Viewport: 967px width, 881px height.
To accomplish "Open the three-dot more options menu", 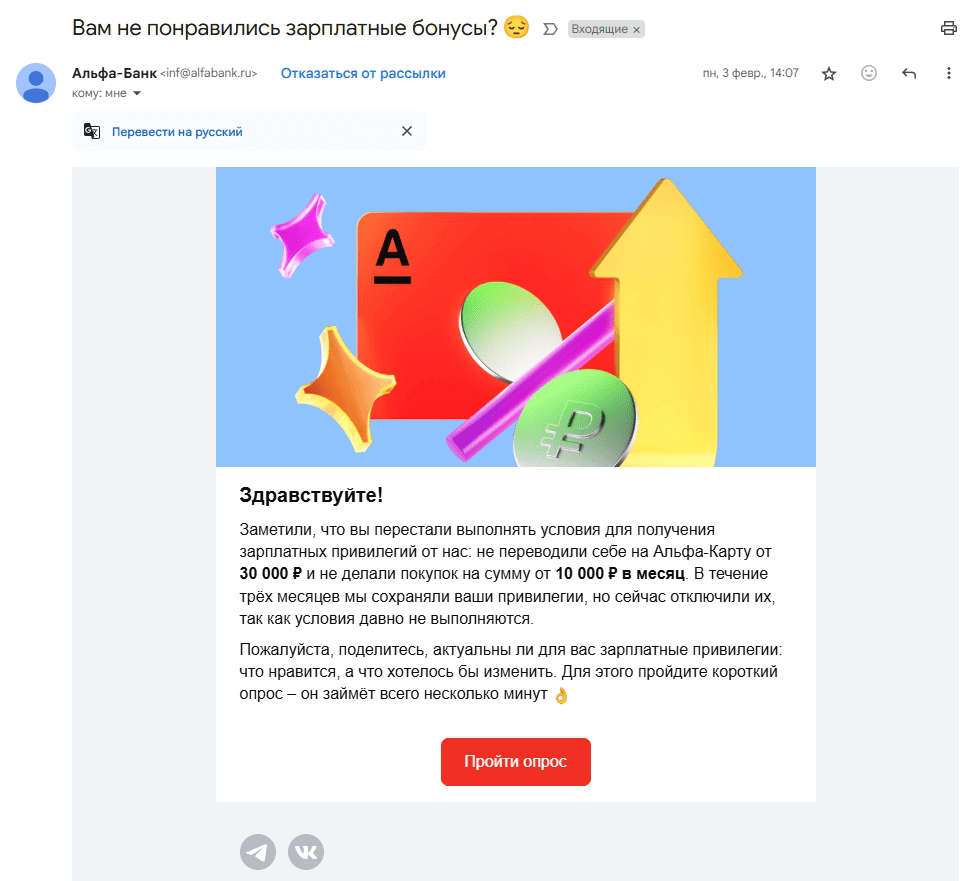I will [948, 73].
